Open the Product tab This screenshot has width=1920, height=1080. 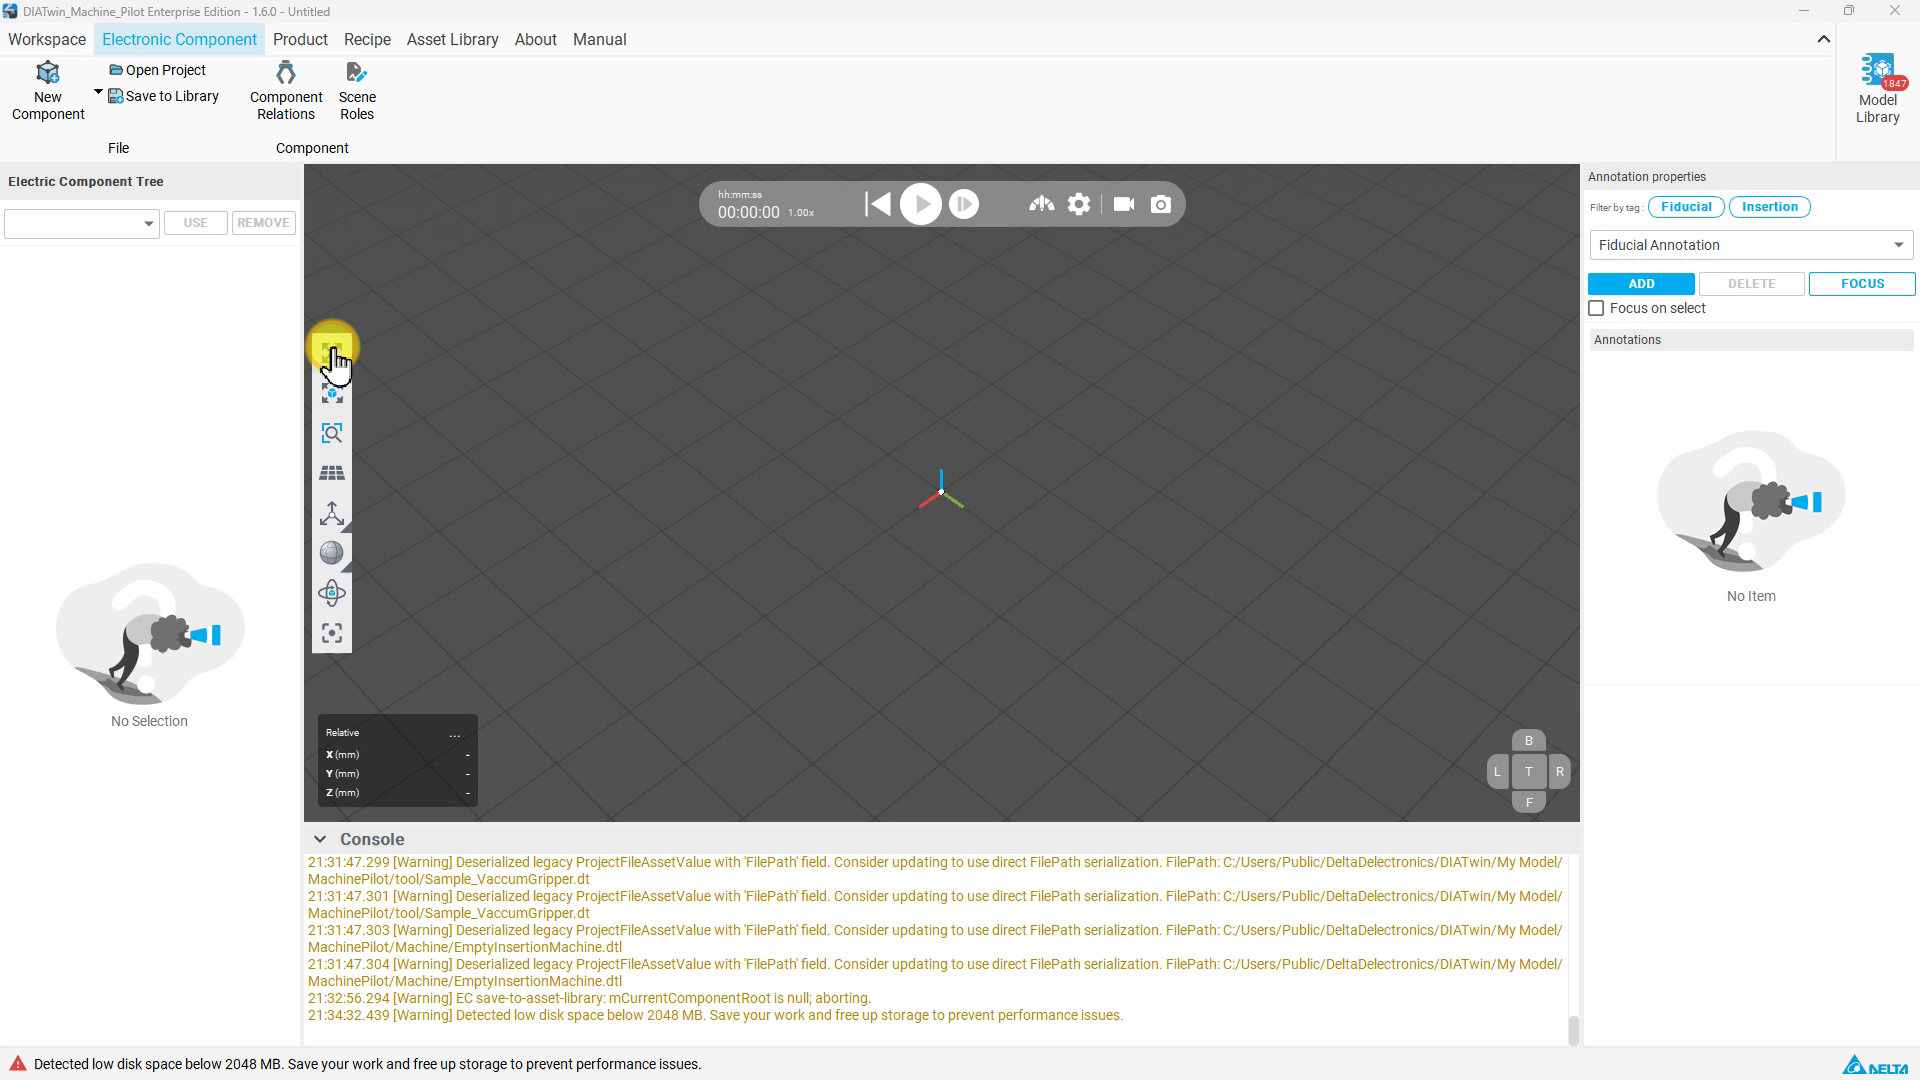pos(300,40)
